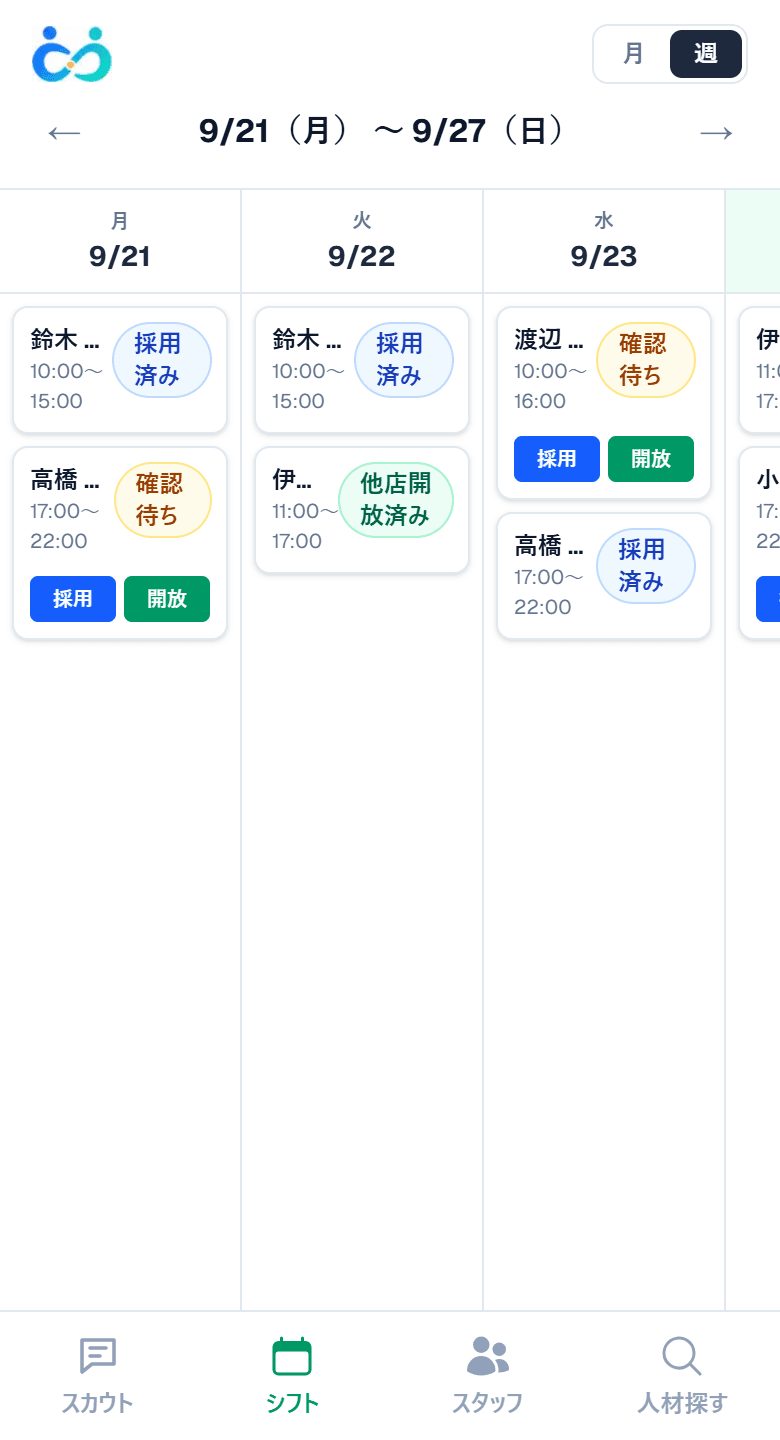Click 開放 button on 9/21 高橋 shift
The height and width of the screenshot is (1440, 780).
167,599
